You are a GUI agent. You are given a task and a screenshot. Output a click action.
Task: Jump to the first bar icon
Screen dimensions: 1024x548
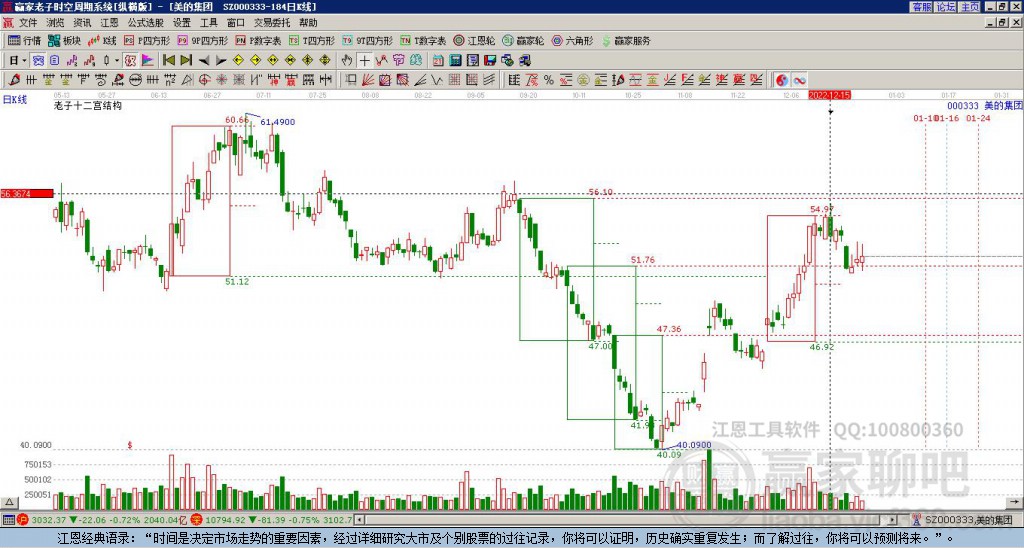pyautogui.click(x=168, y=60)
